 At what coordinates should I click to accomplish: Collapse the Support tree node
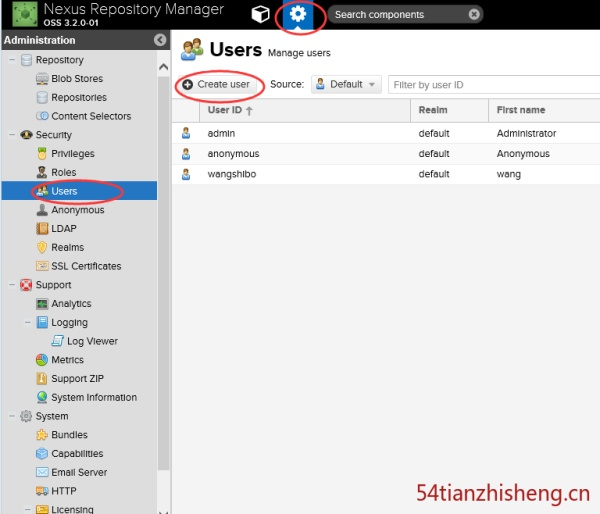click(x=12, y=285)
